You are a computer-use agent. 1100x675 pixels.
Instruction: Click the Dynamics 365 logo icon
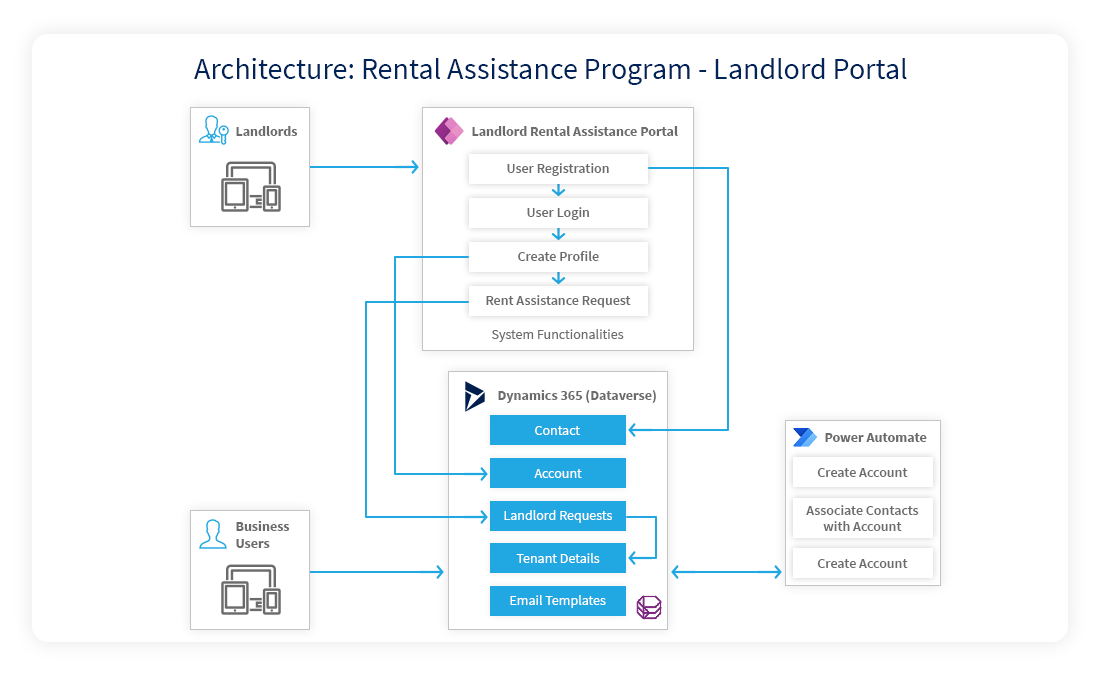[x=474, y=396]
